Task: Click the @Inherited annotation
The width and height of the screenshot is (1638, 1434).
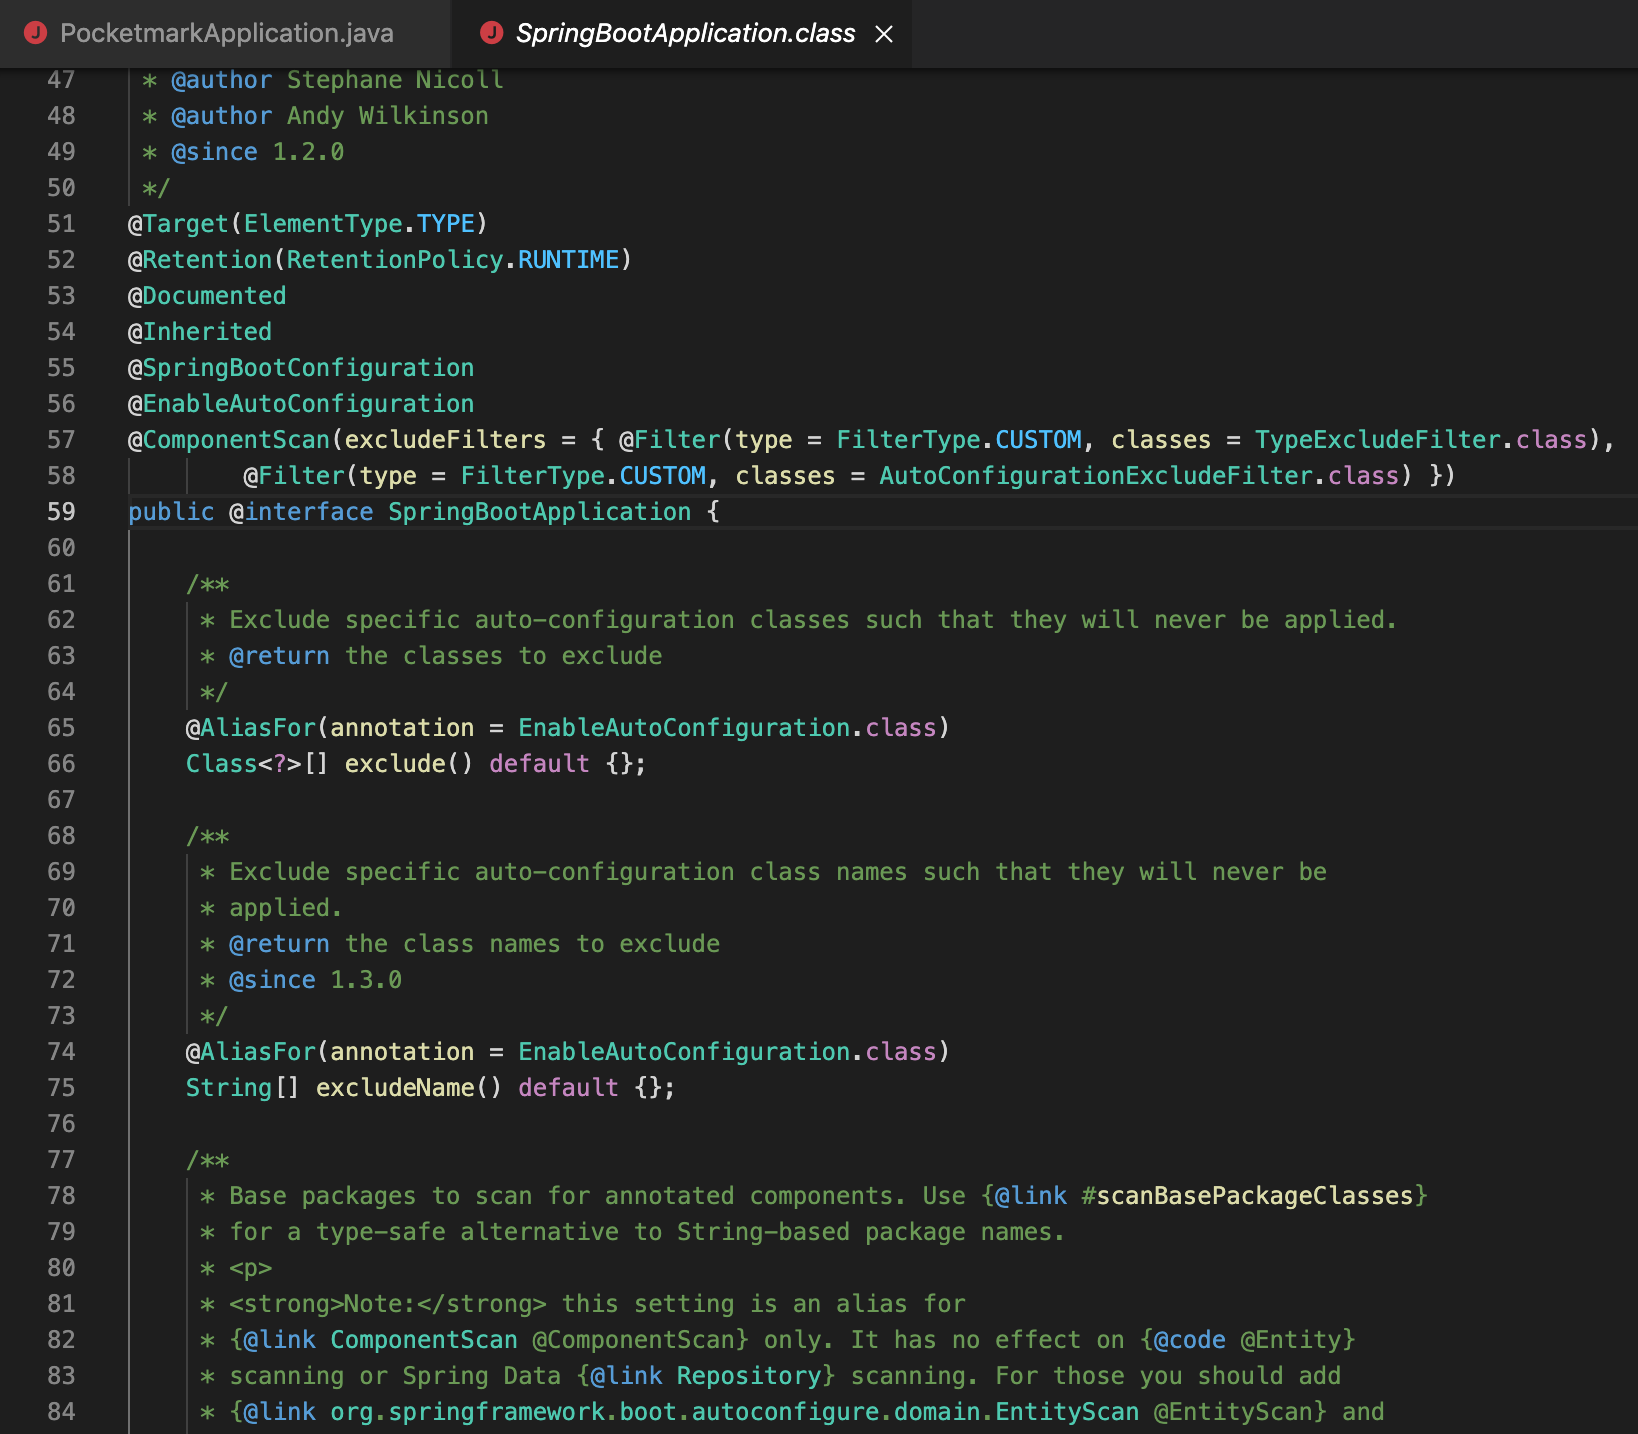Action: click(x=200, y=332)
